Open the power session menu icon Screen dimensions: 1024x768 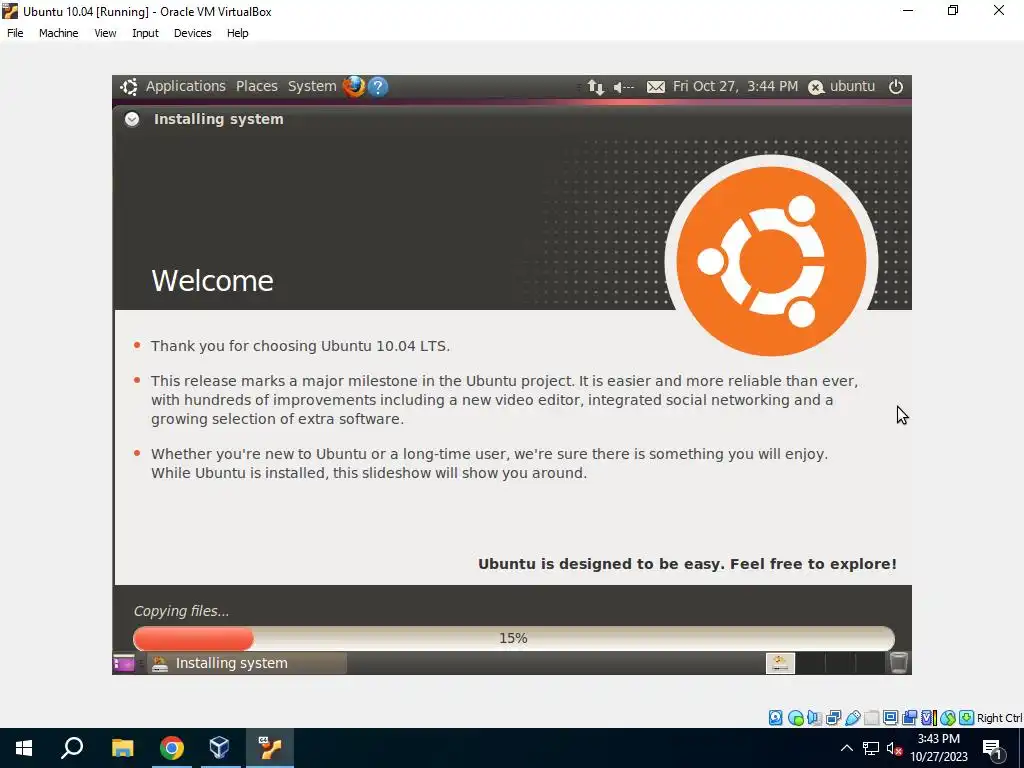pyautogui.click(x=895, y=86)
